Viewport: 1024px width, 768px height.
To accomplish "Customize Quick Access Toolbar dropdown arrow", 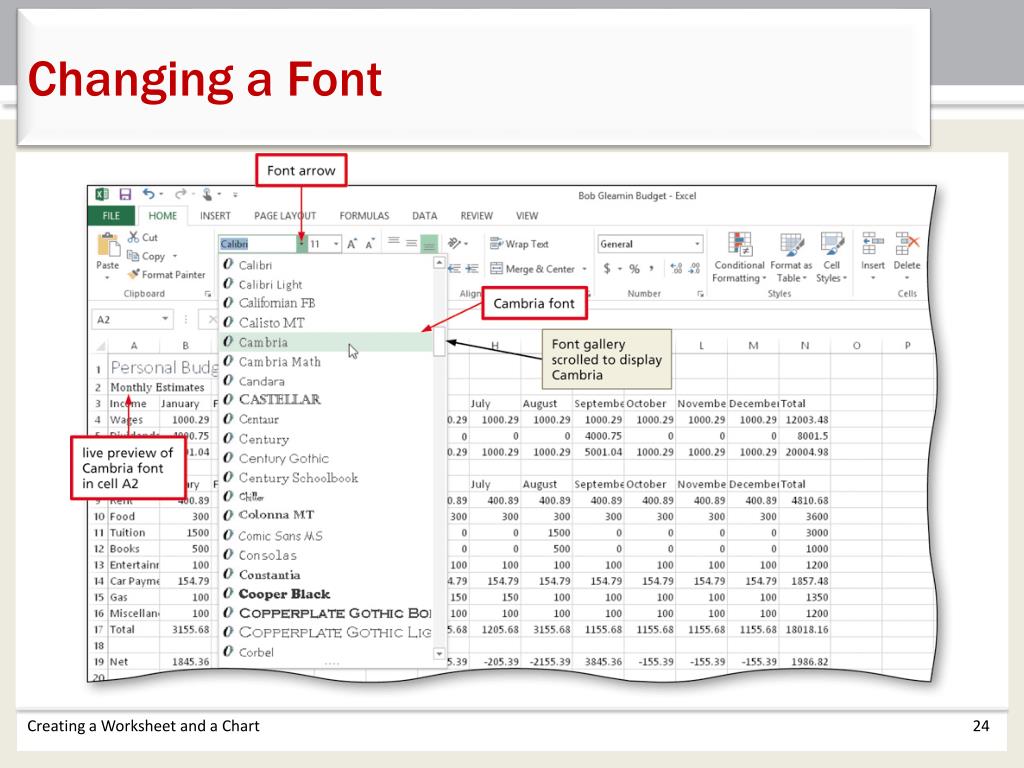I will point(235,195).
